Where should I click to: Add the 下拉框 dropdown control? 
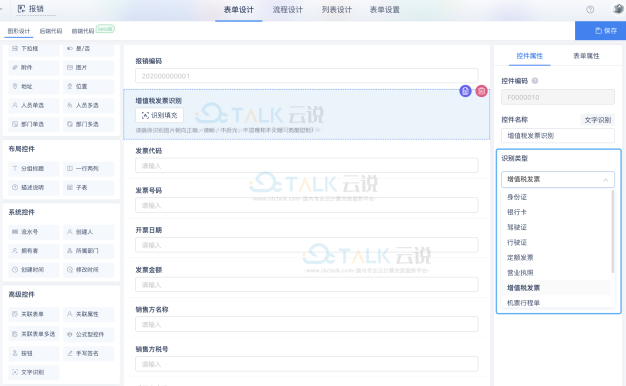tap(34, 49)
